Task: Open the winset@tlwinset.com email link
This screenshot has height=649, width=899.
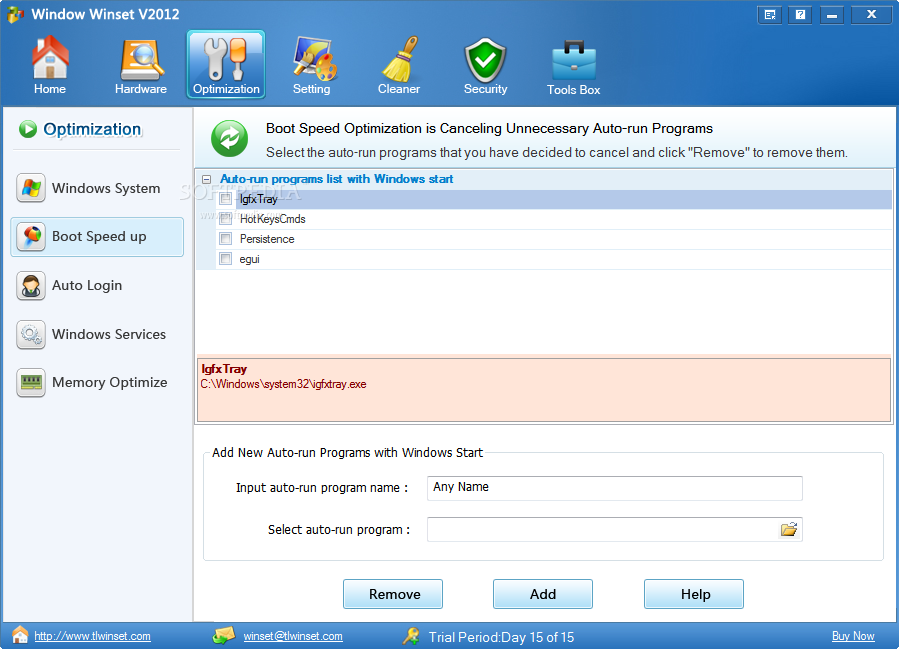Action: point(293,636)
